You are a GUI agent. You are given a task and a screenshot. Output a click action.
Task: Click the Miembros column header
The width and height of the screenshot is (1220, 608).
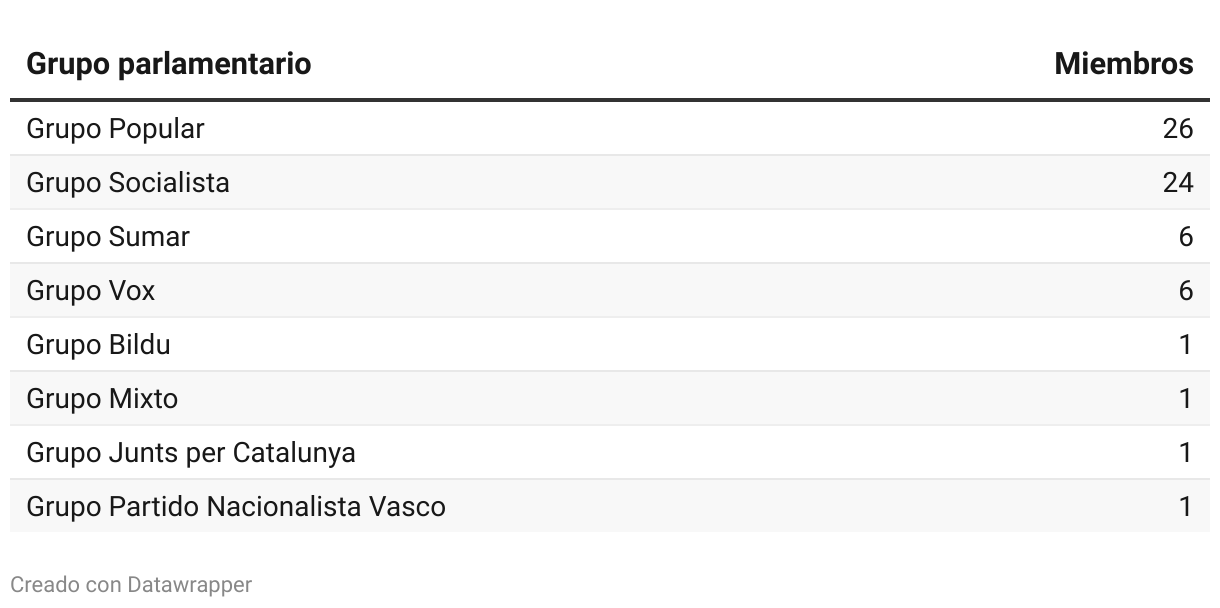click(1124, 64)
